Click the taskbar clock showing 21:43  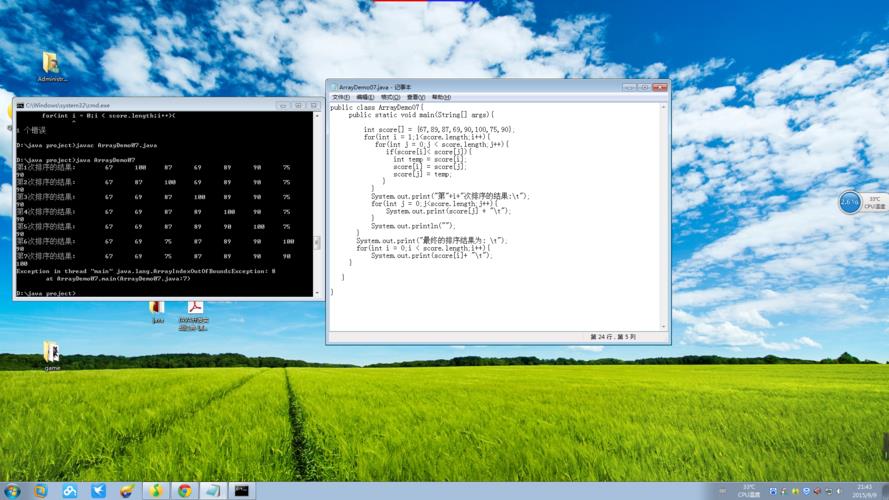[x=863, y=490]
